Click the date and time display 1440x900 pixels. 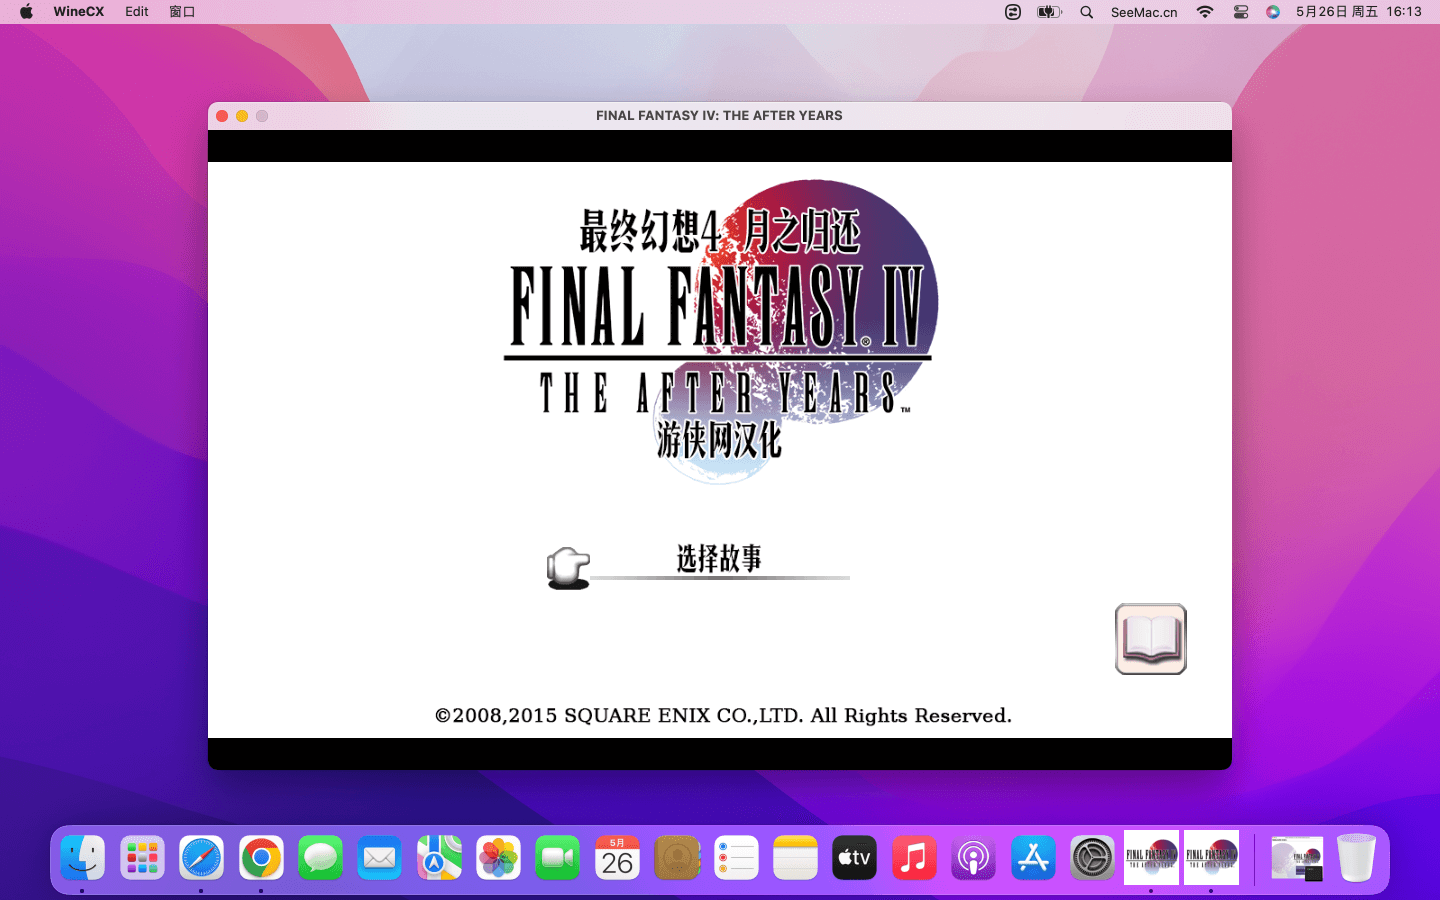tap(1358, 12)
